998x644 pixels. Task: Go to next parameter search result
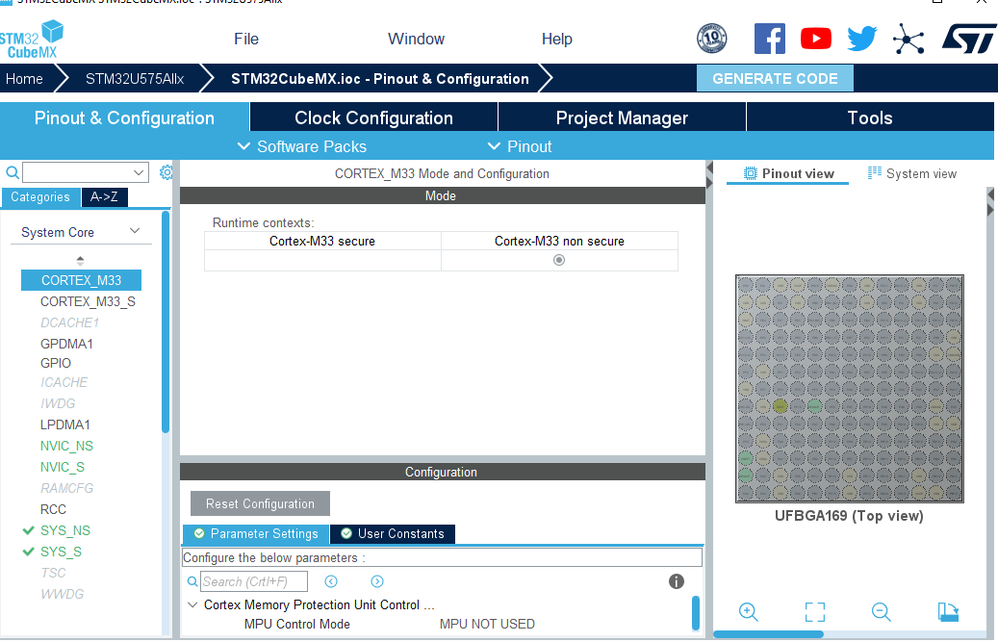(377, 581)
